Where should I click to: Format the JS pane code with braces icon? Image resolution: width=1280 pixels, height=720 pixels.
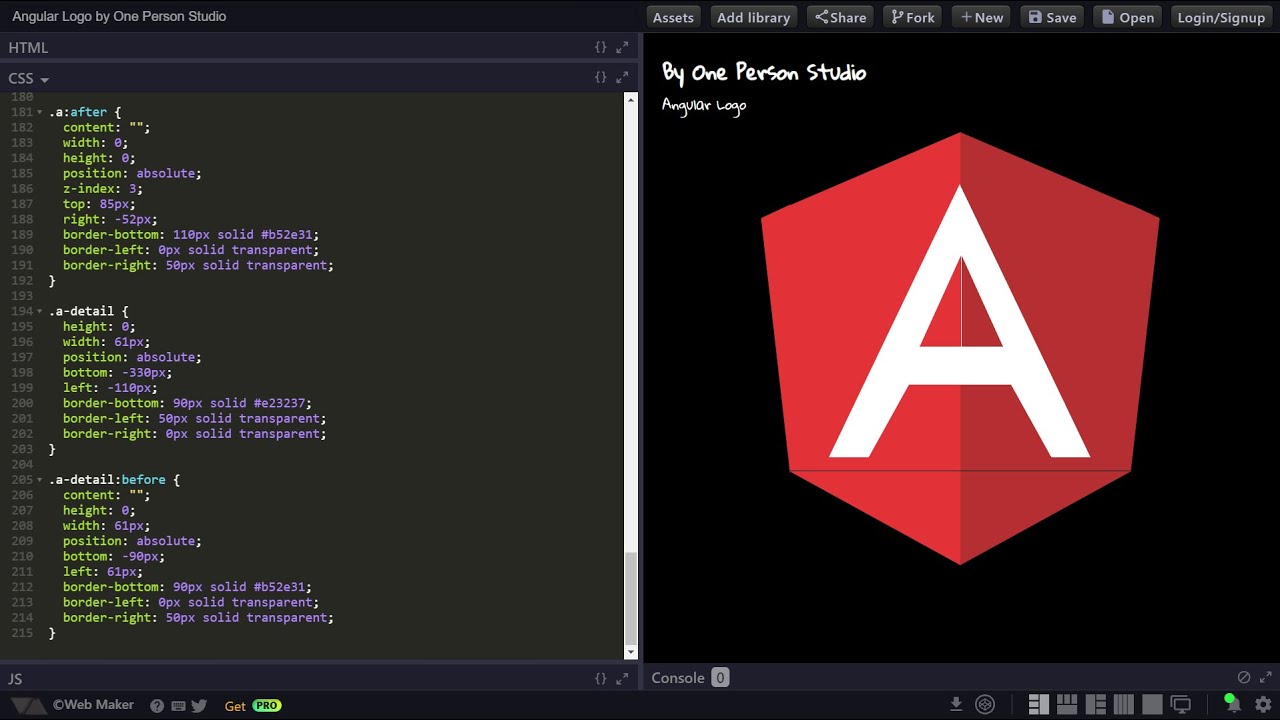point(600,678)
